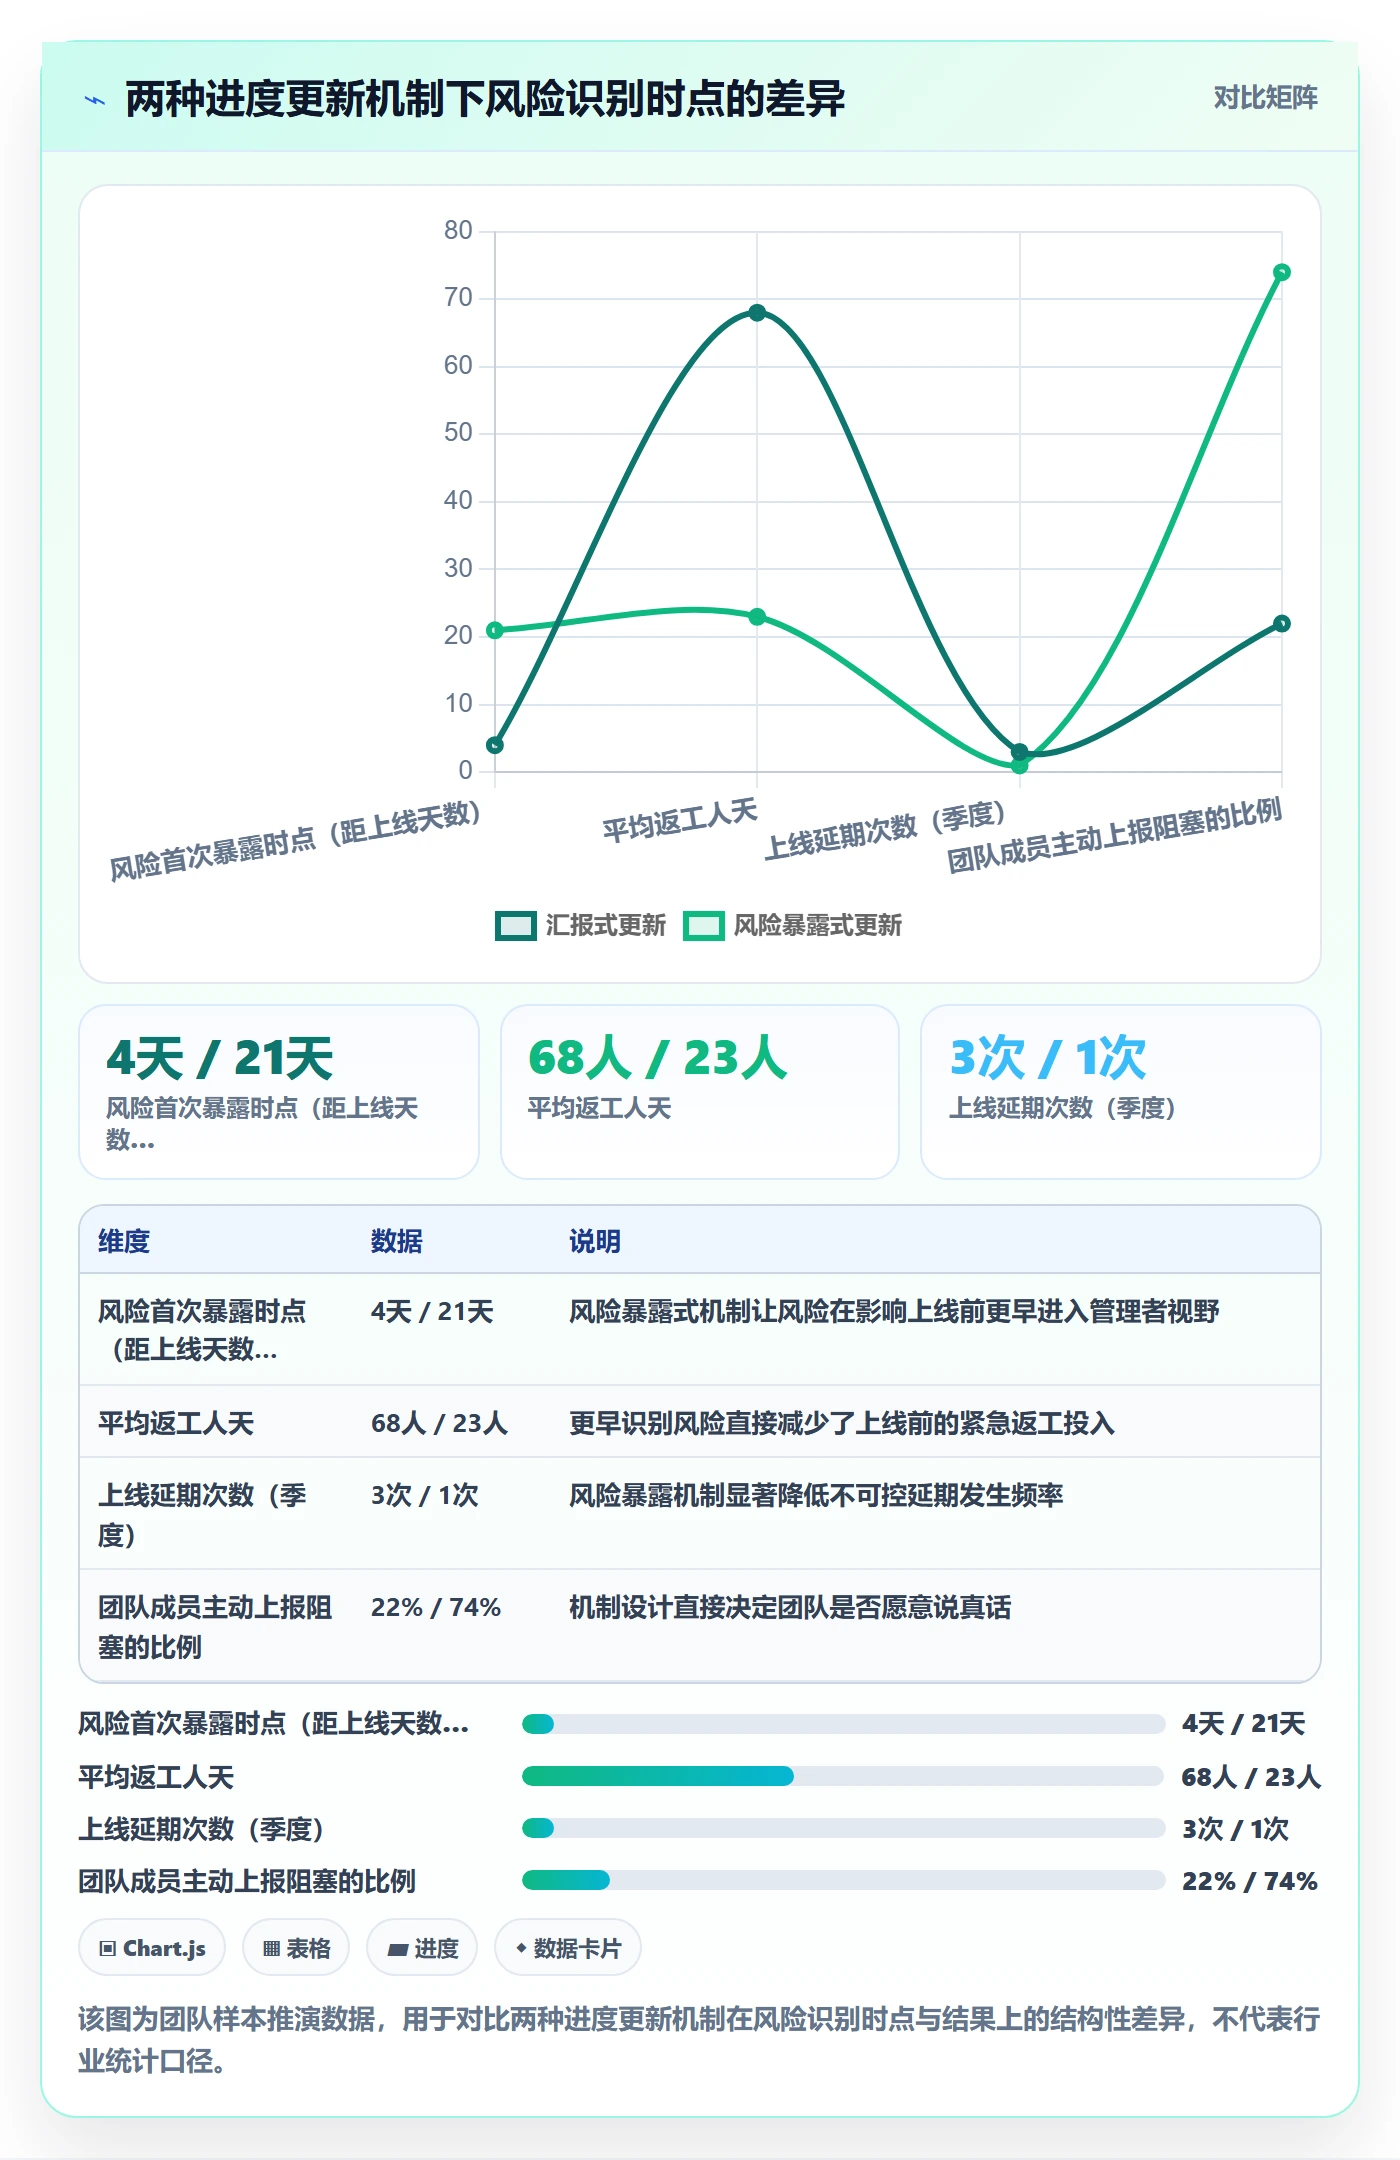1400x2160 pixels.
Task: Select the 数据卡片 tag chip
Action: click(x=568, y=1948)
